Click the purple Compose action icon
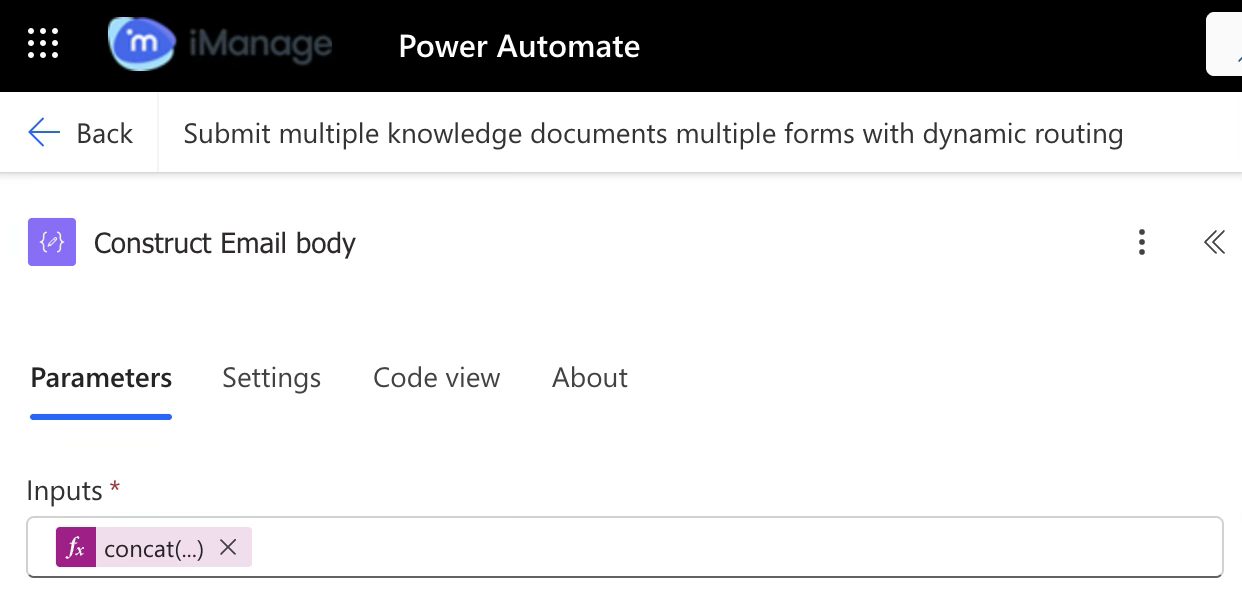Viewport: 1242px width, 610px height. pos(52,243)
